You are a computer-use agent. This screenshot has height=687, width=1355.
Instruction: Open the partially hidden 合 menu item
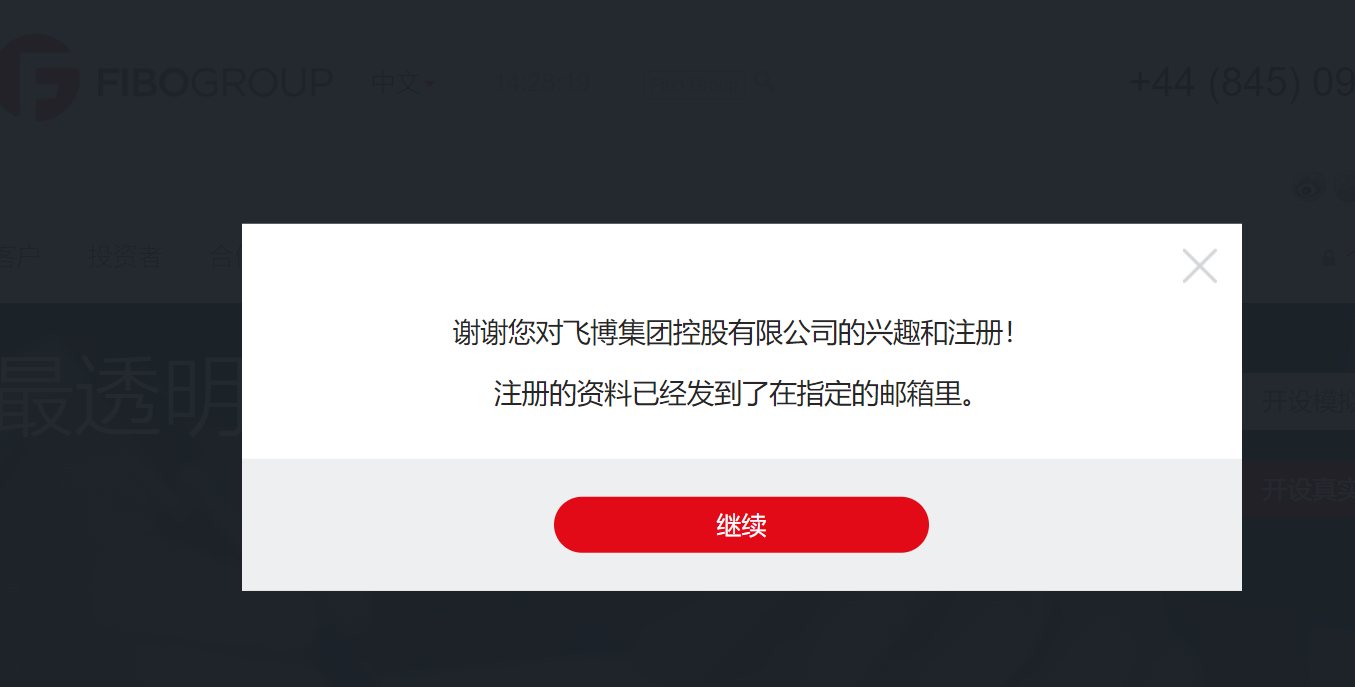point(226,258)
